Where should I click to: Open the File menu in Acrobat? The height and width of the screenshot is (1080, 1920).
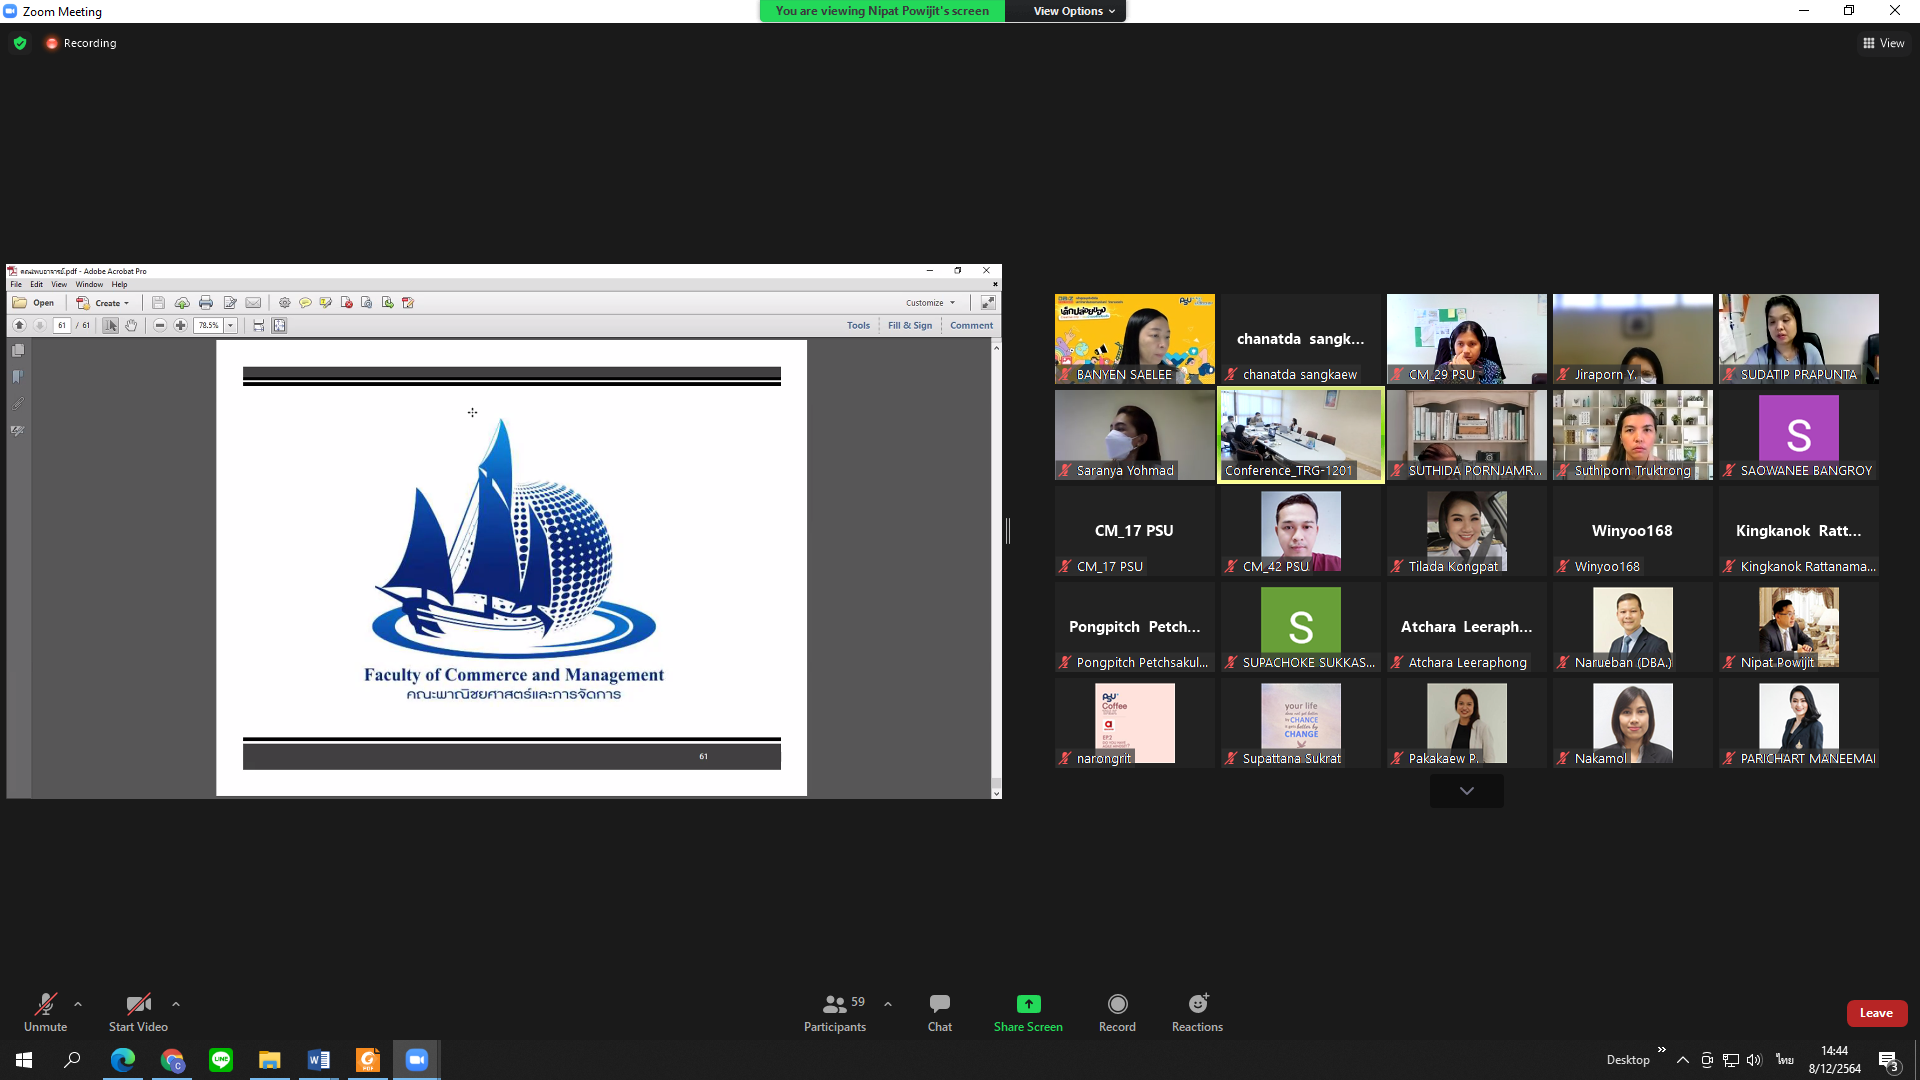16,284
